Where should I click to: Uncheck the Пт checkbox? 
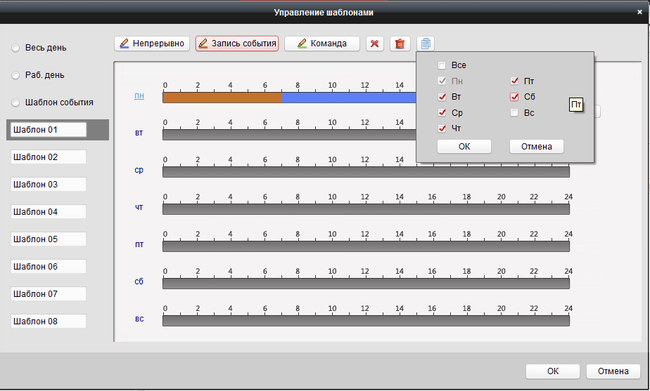coord(514,81)
